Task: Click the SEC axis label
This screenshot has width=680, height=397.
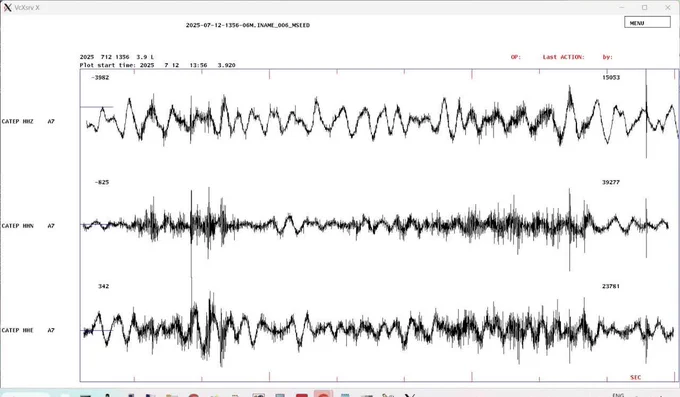Action: pyautogui.click(x=635, y=377)
